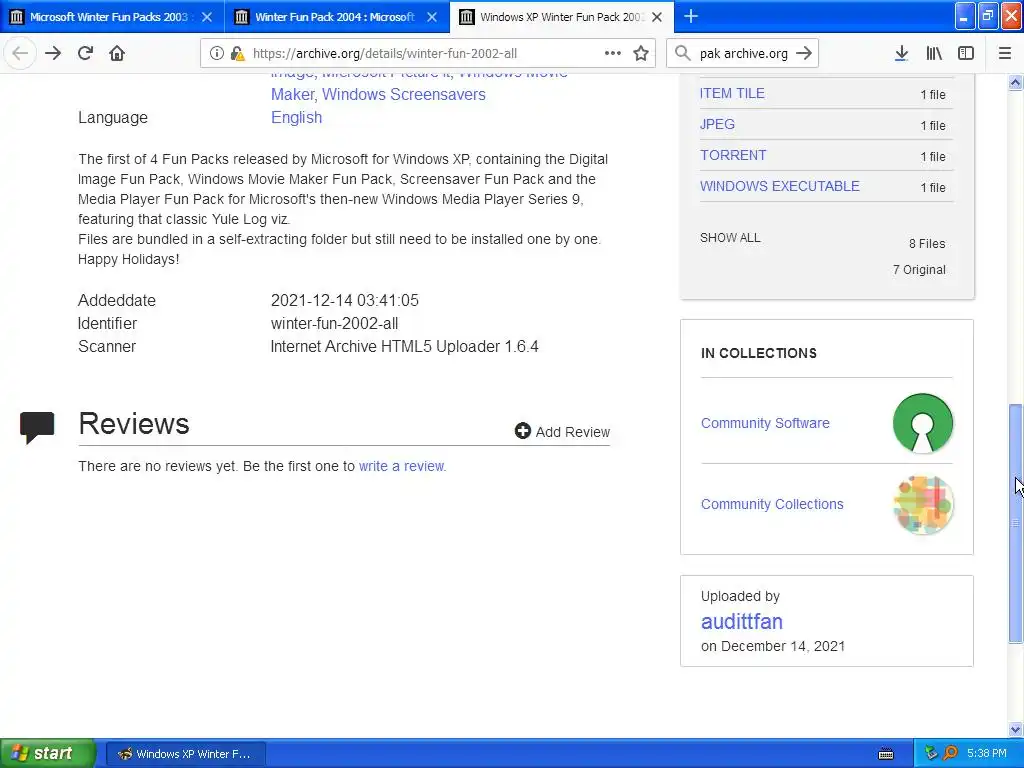Toggle the sidebar view
This screenshot has width=1024, height=768.
point(966,54)
